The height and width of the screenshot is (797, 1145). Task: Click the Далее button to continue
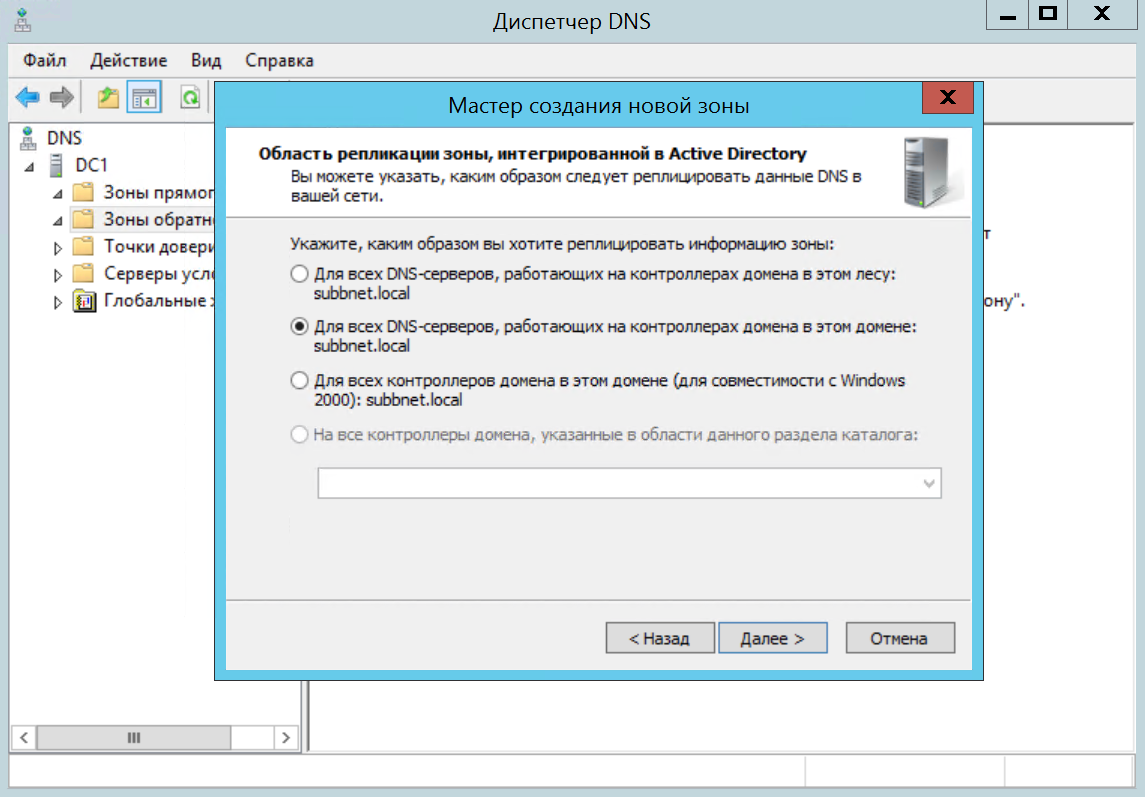(772, 638)
